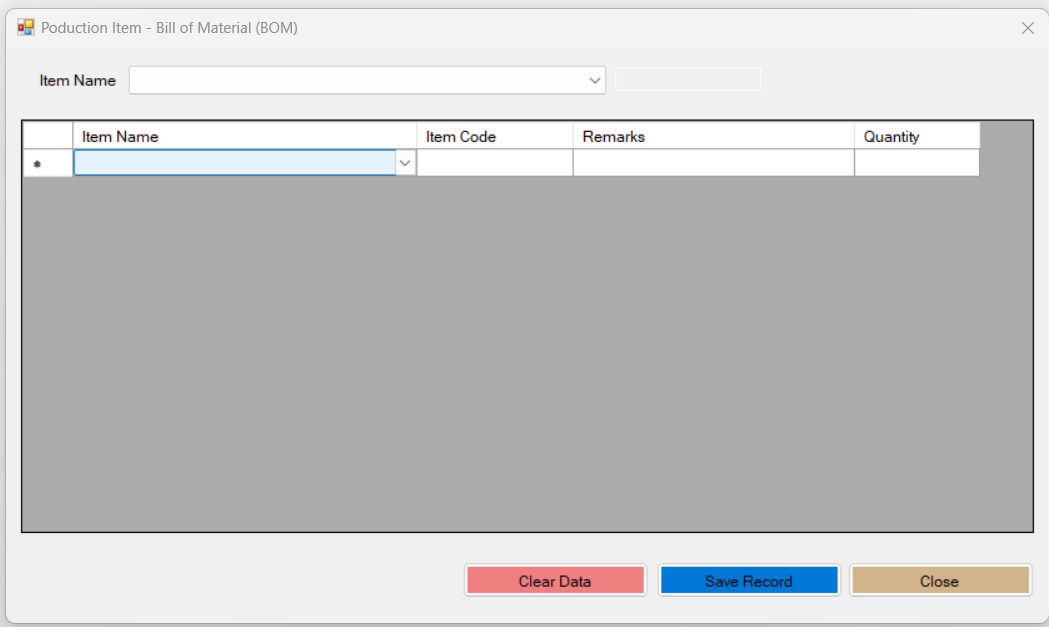Select the grid's Item Name cell
Screen dimensions: 1049x627
tap(235, 163)
